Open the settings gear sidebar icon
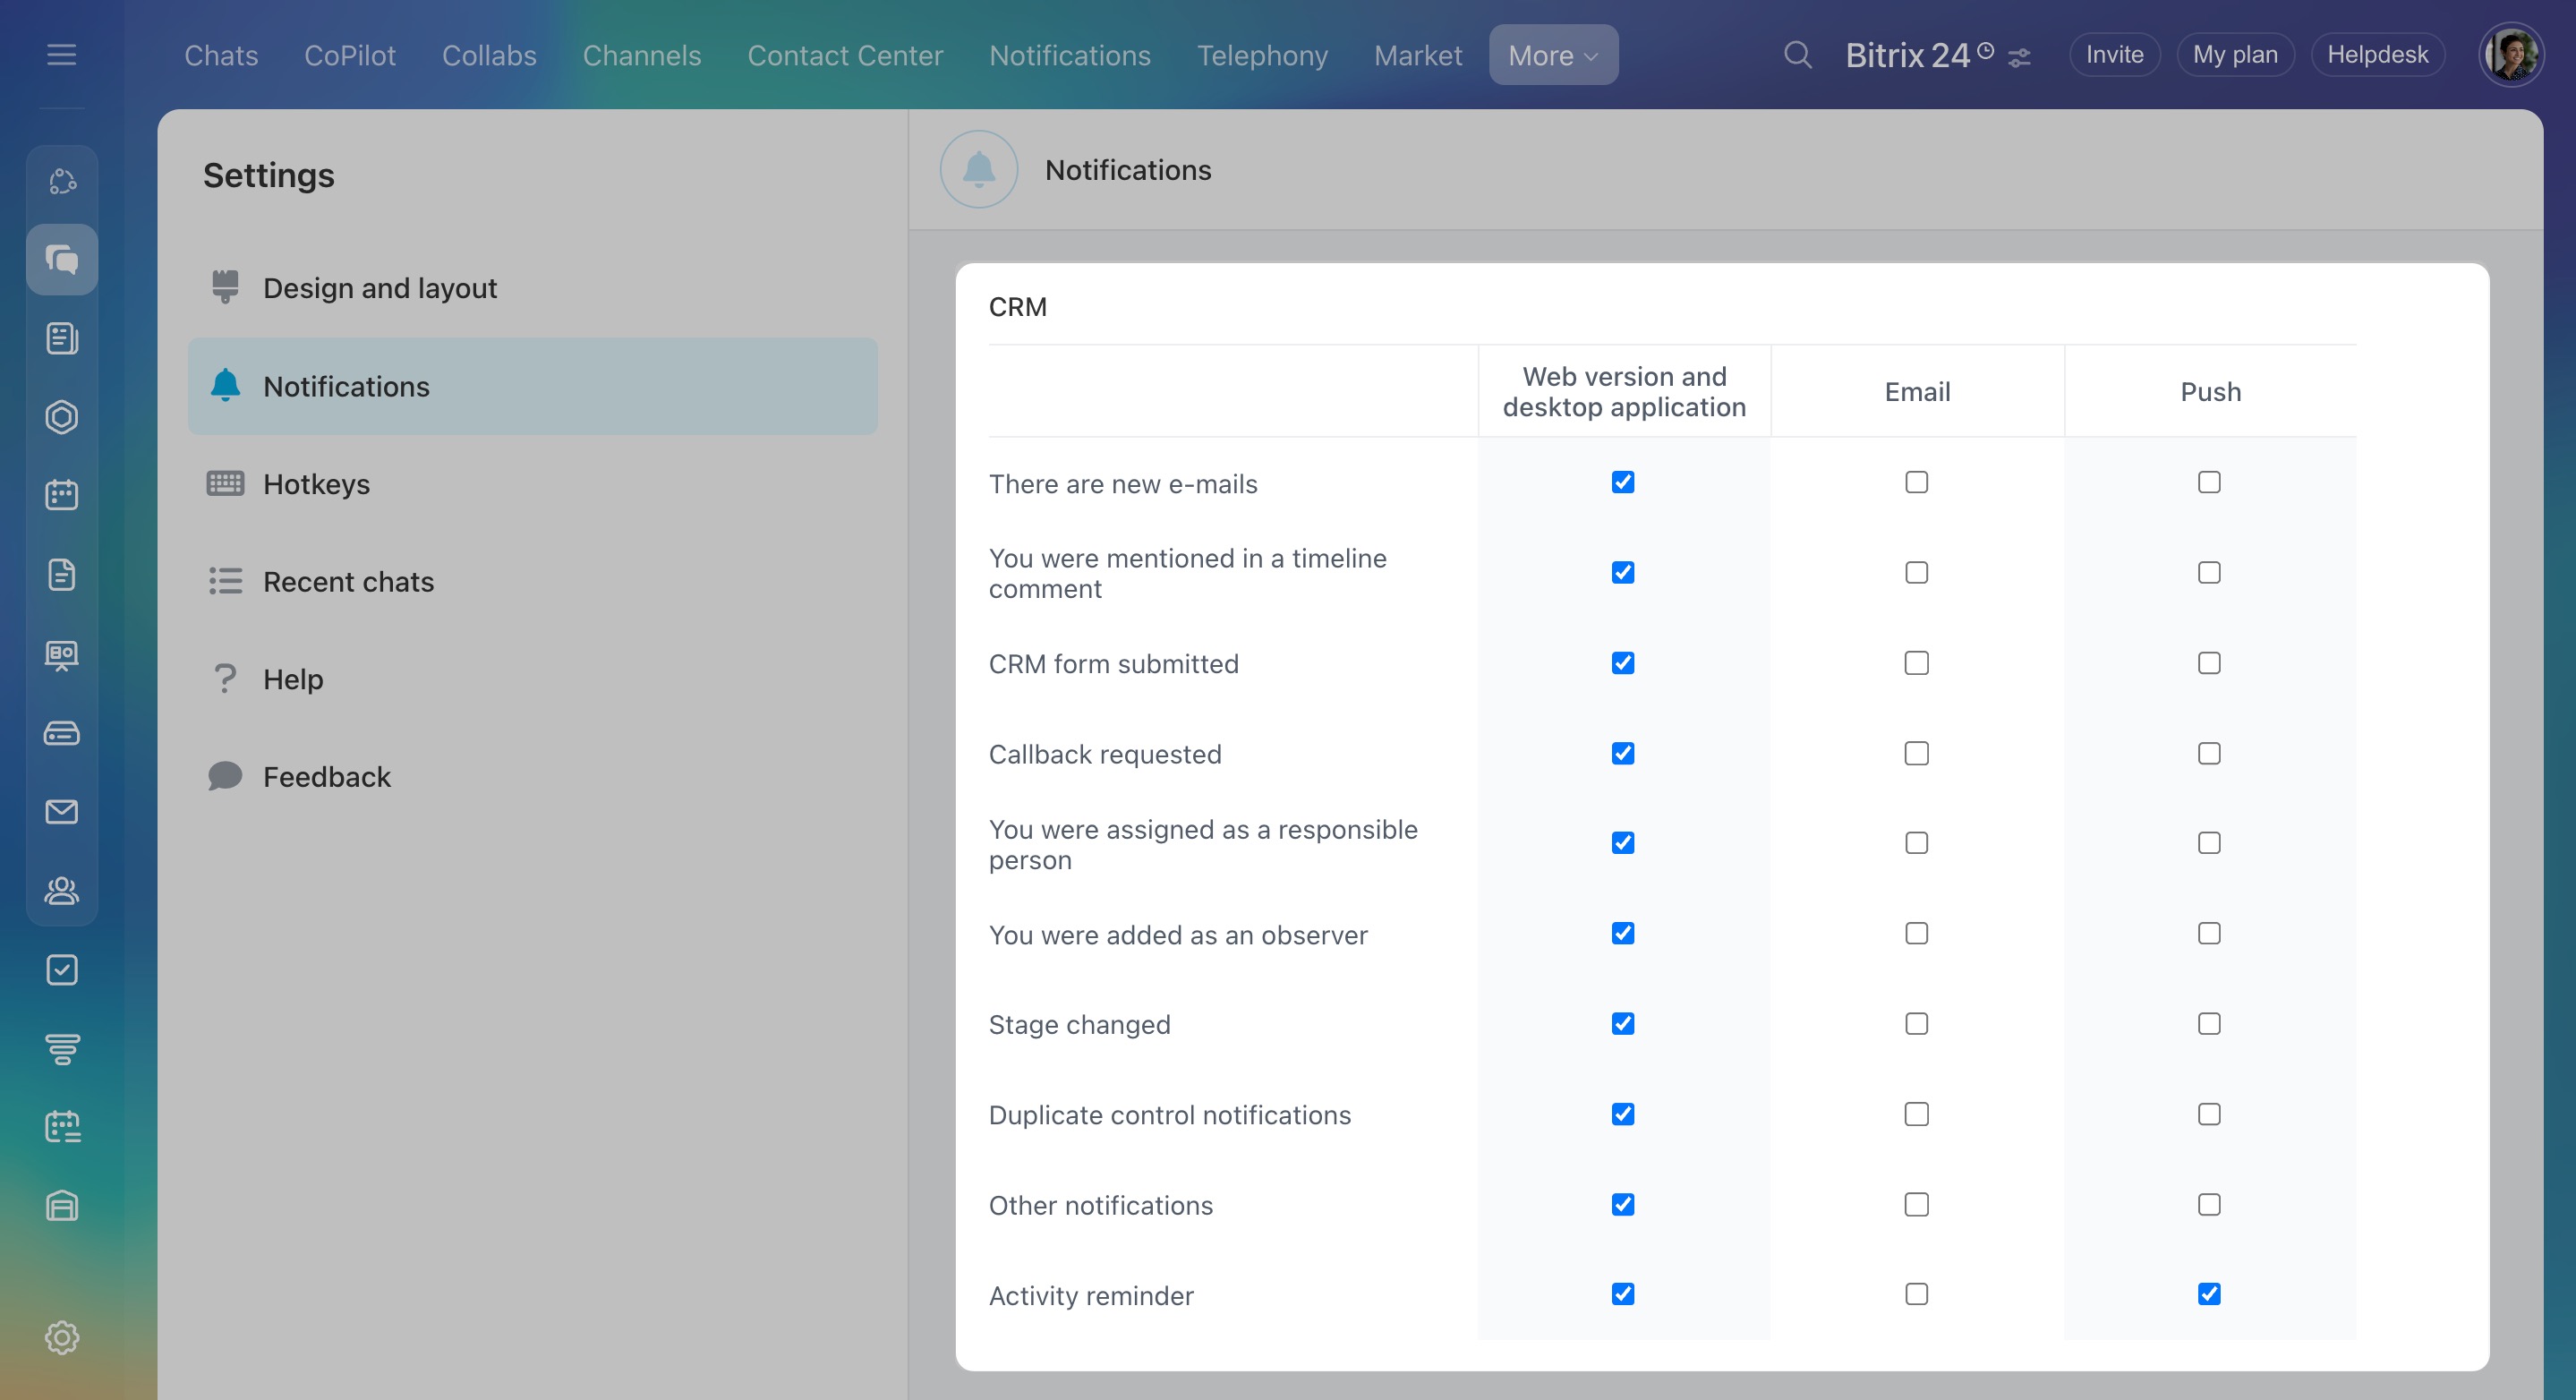This screenshot has width=2576, height=1400. click(62, 1337)
